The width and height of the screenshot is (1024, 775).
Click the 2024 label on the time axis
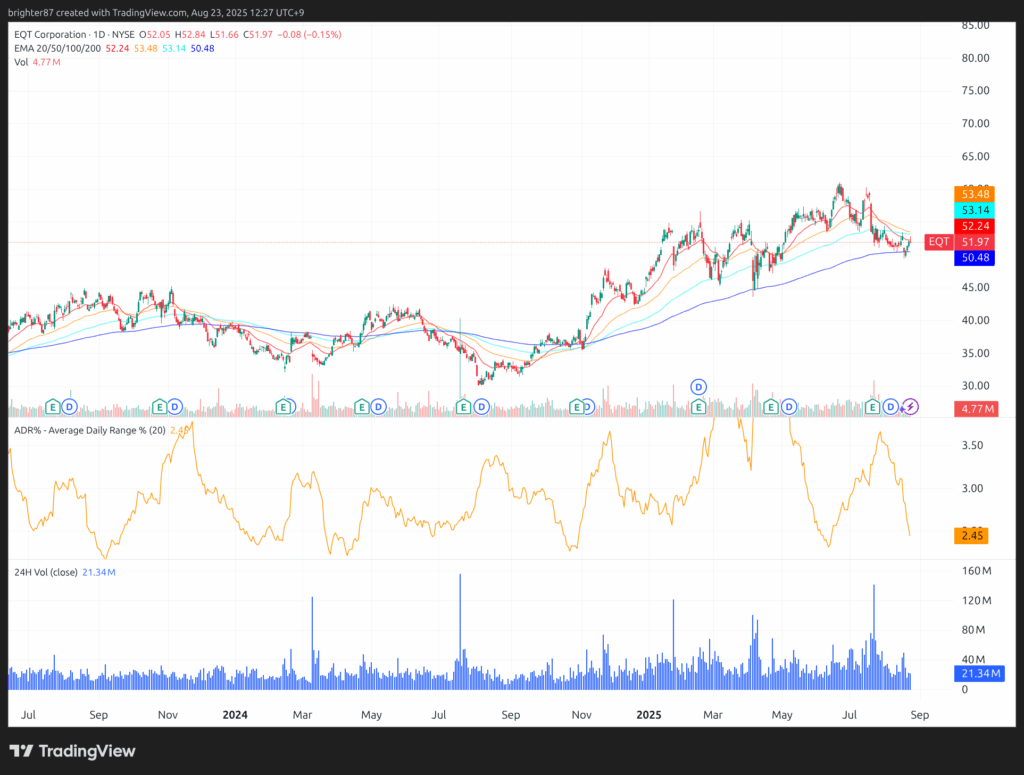[235, 715]
